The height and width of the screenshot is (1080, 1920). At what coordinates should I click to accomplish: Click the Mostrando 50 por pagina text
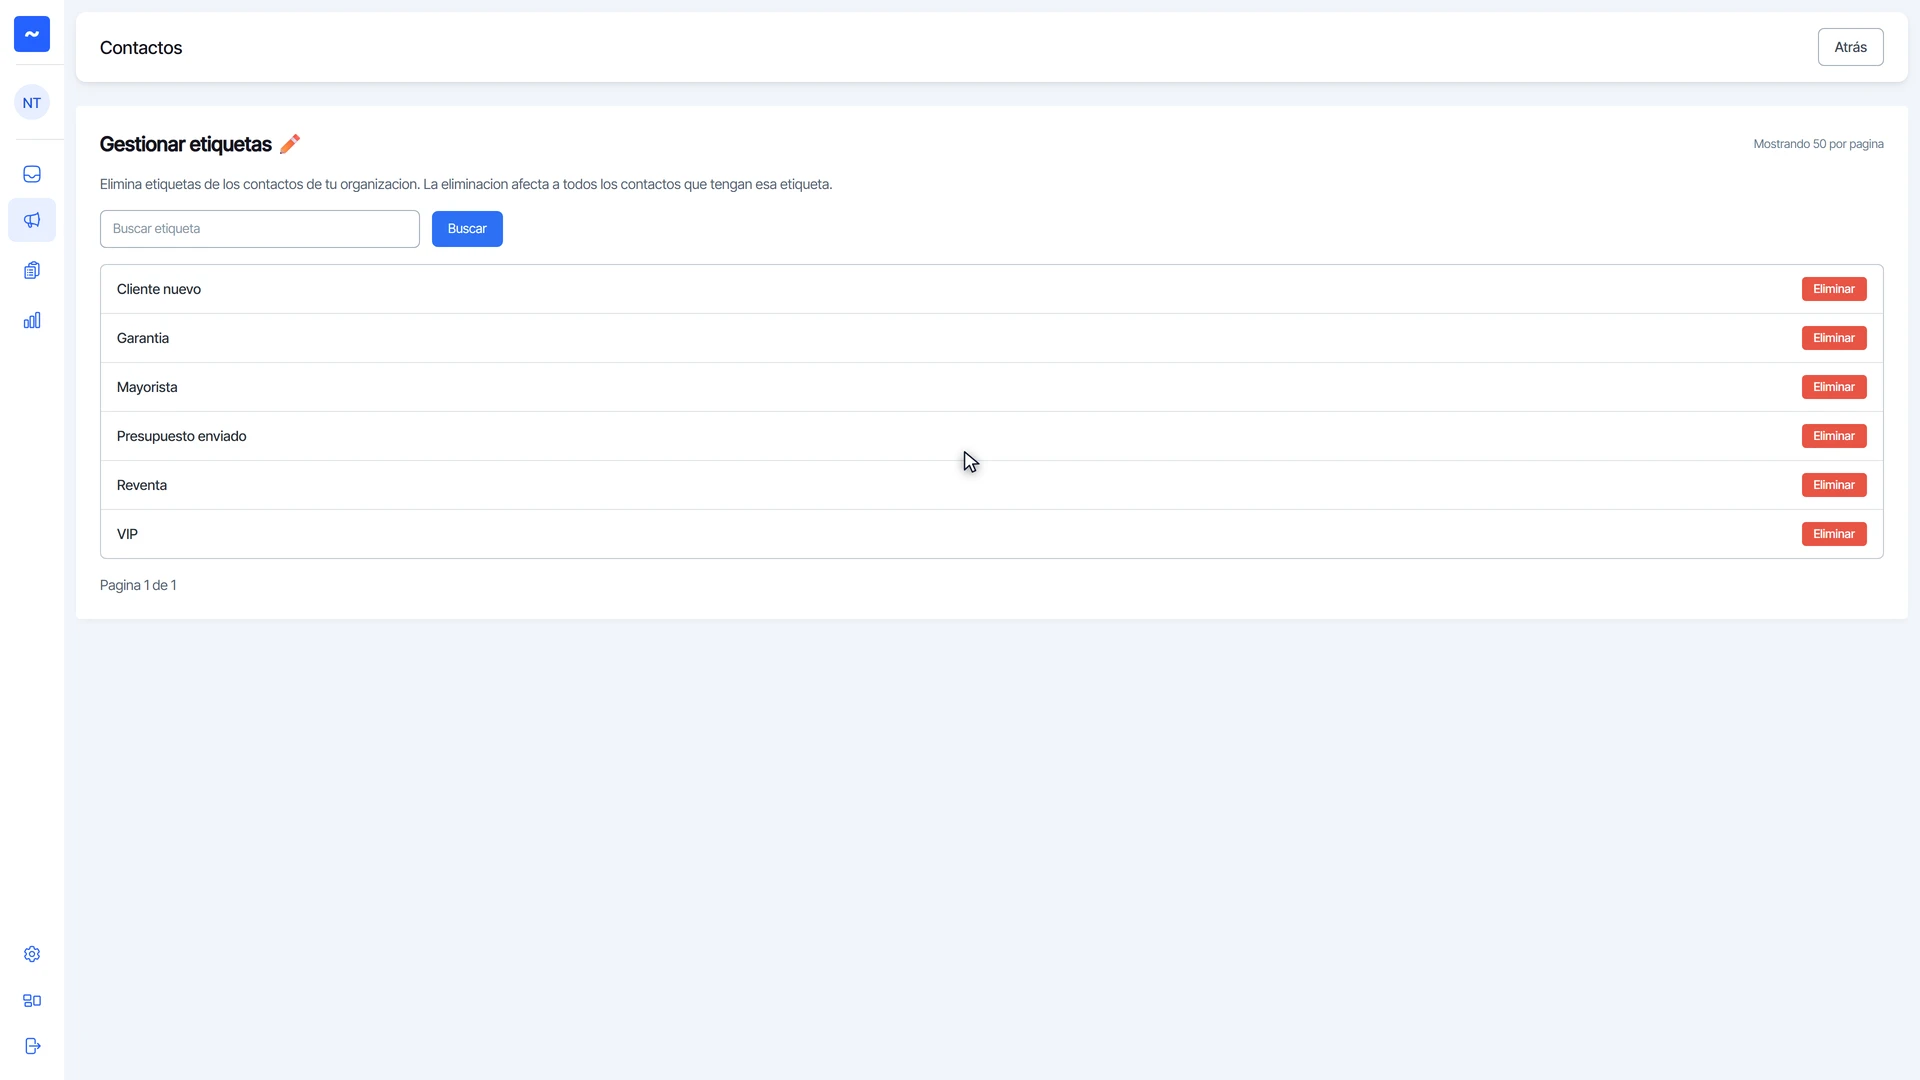click(1818, 144)
